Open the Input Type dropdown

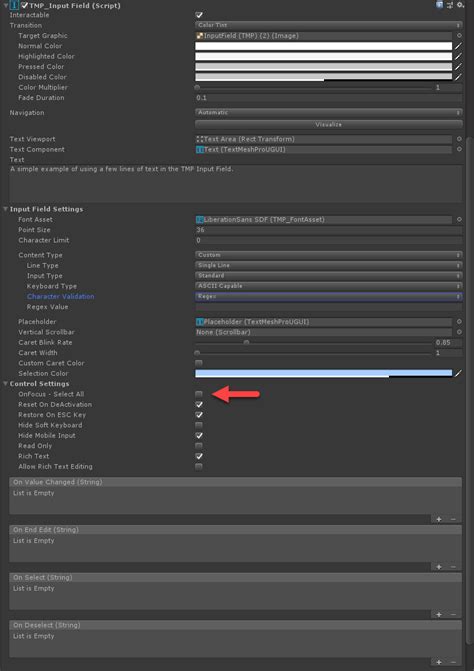tap(329, 276)
